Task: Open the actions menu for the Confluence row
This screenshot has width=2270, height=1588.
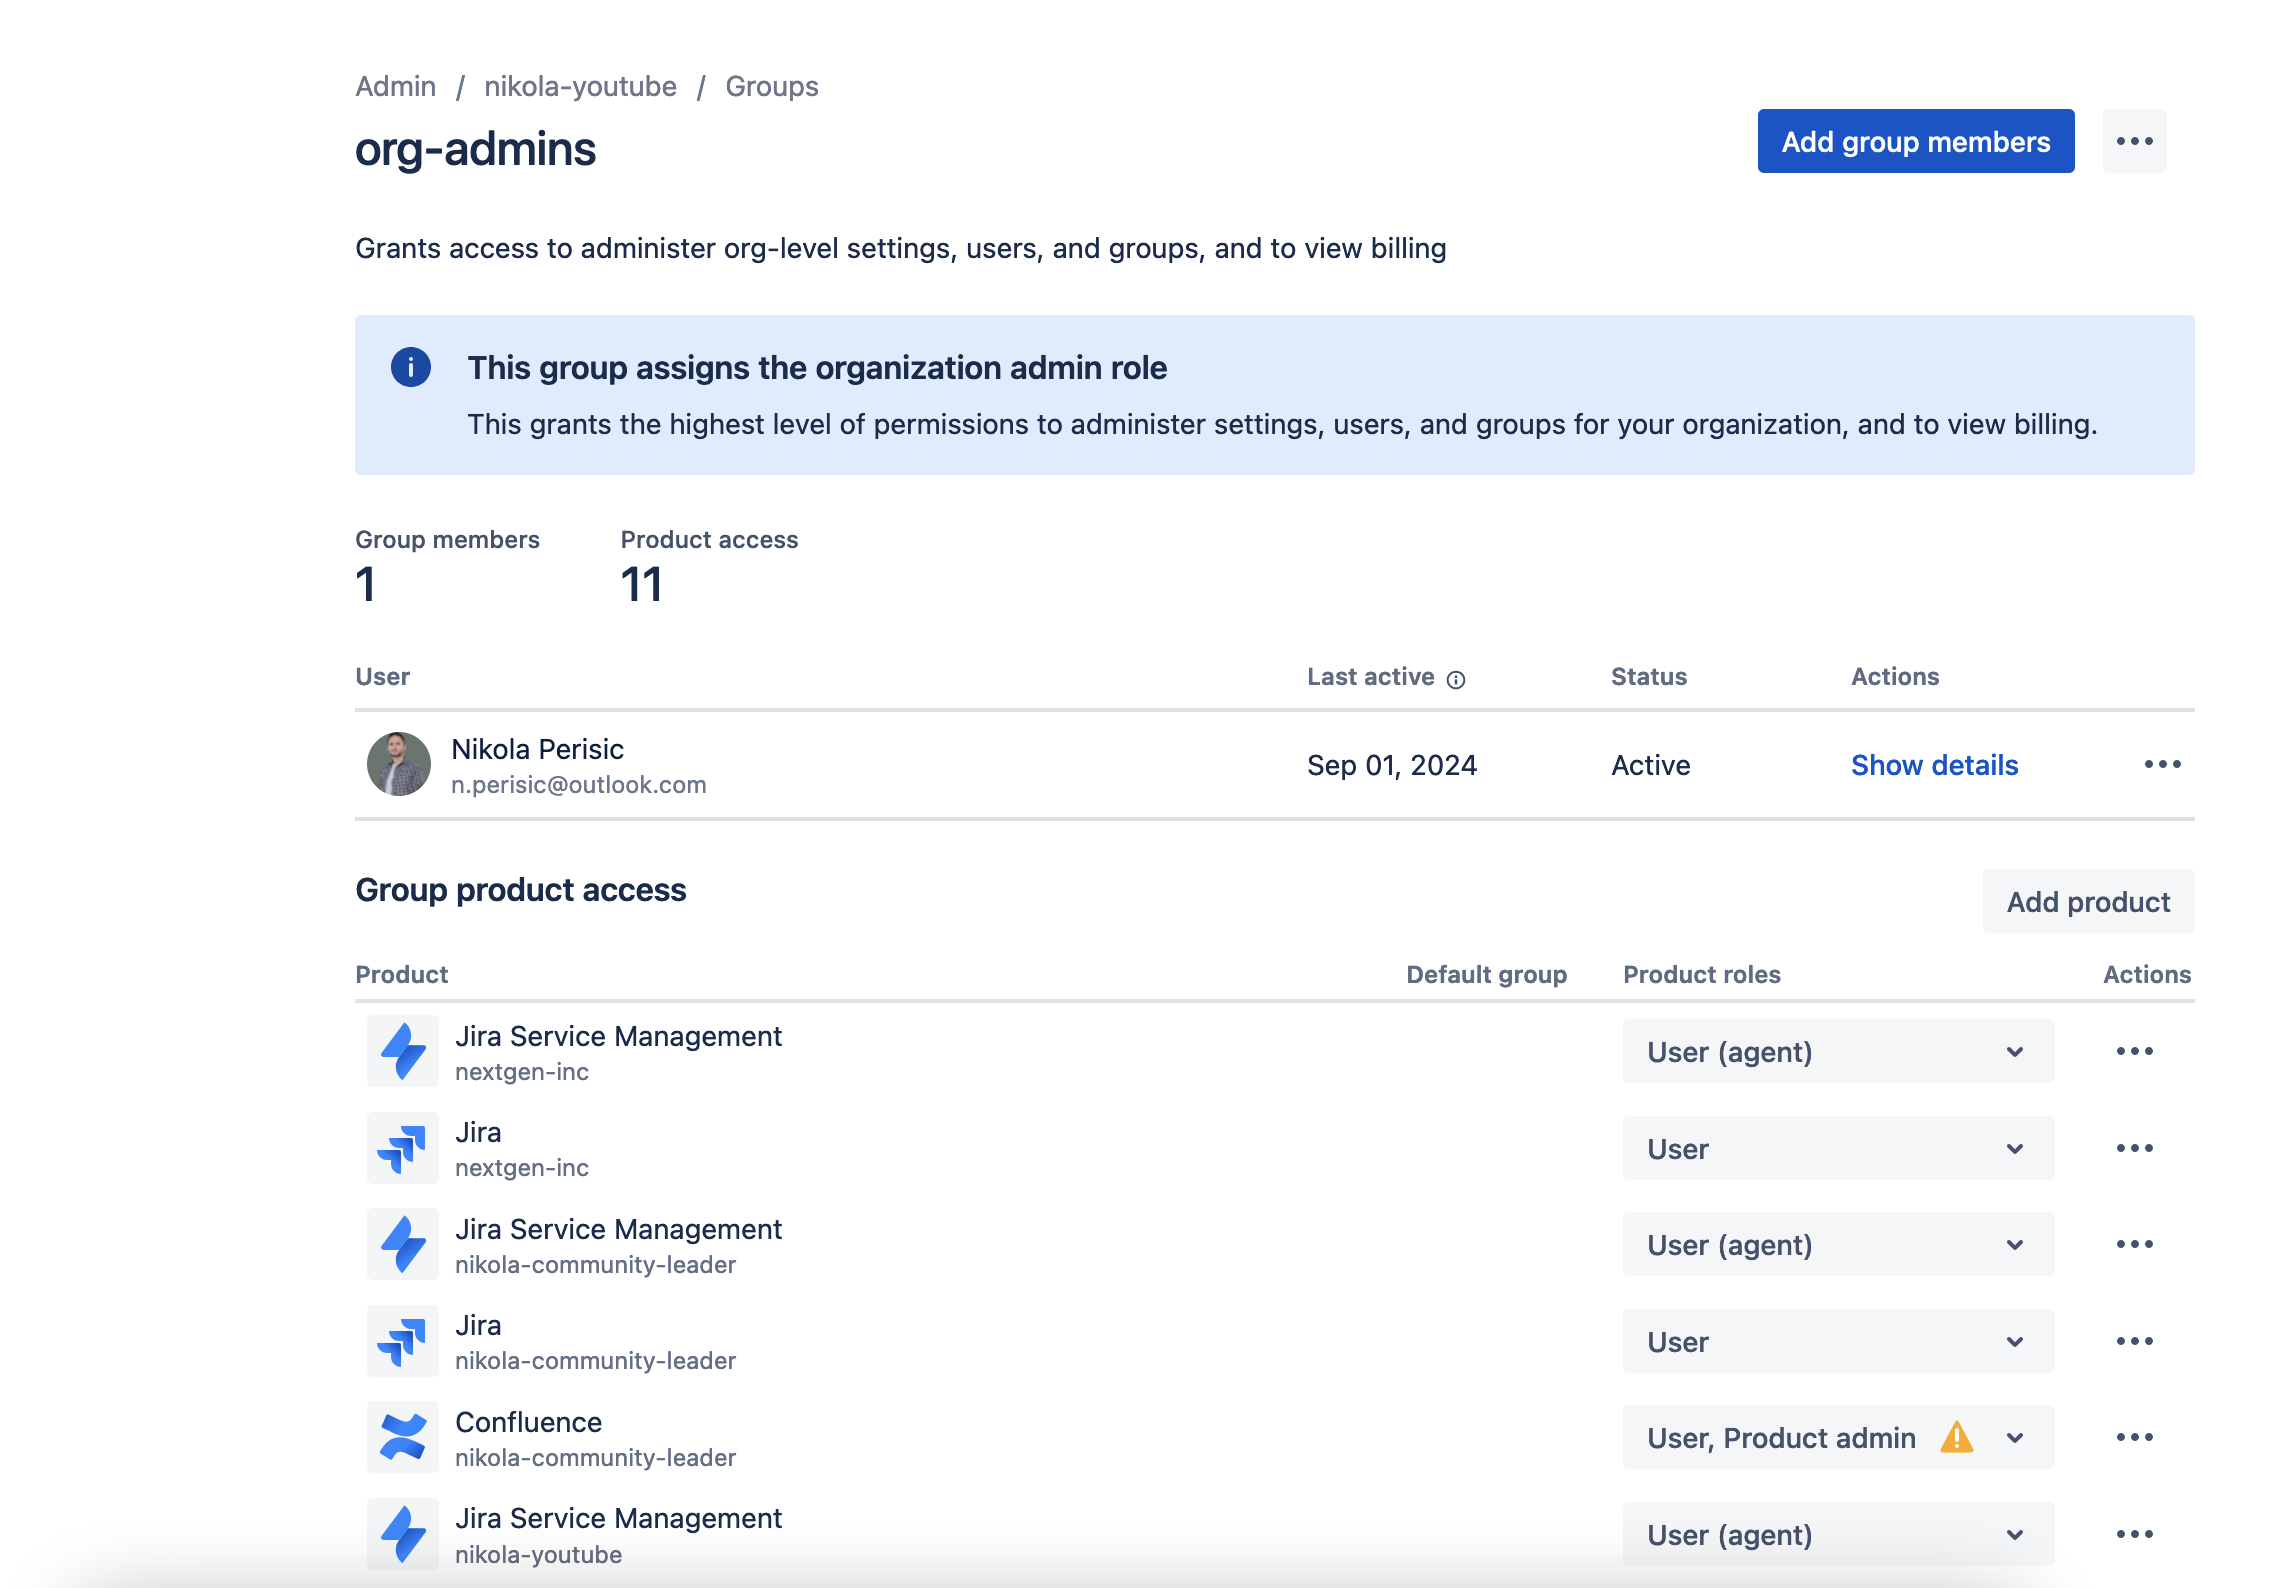Action: pyautogui.click(x=2135, y=1437)
